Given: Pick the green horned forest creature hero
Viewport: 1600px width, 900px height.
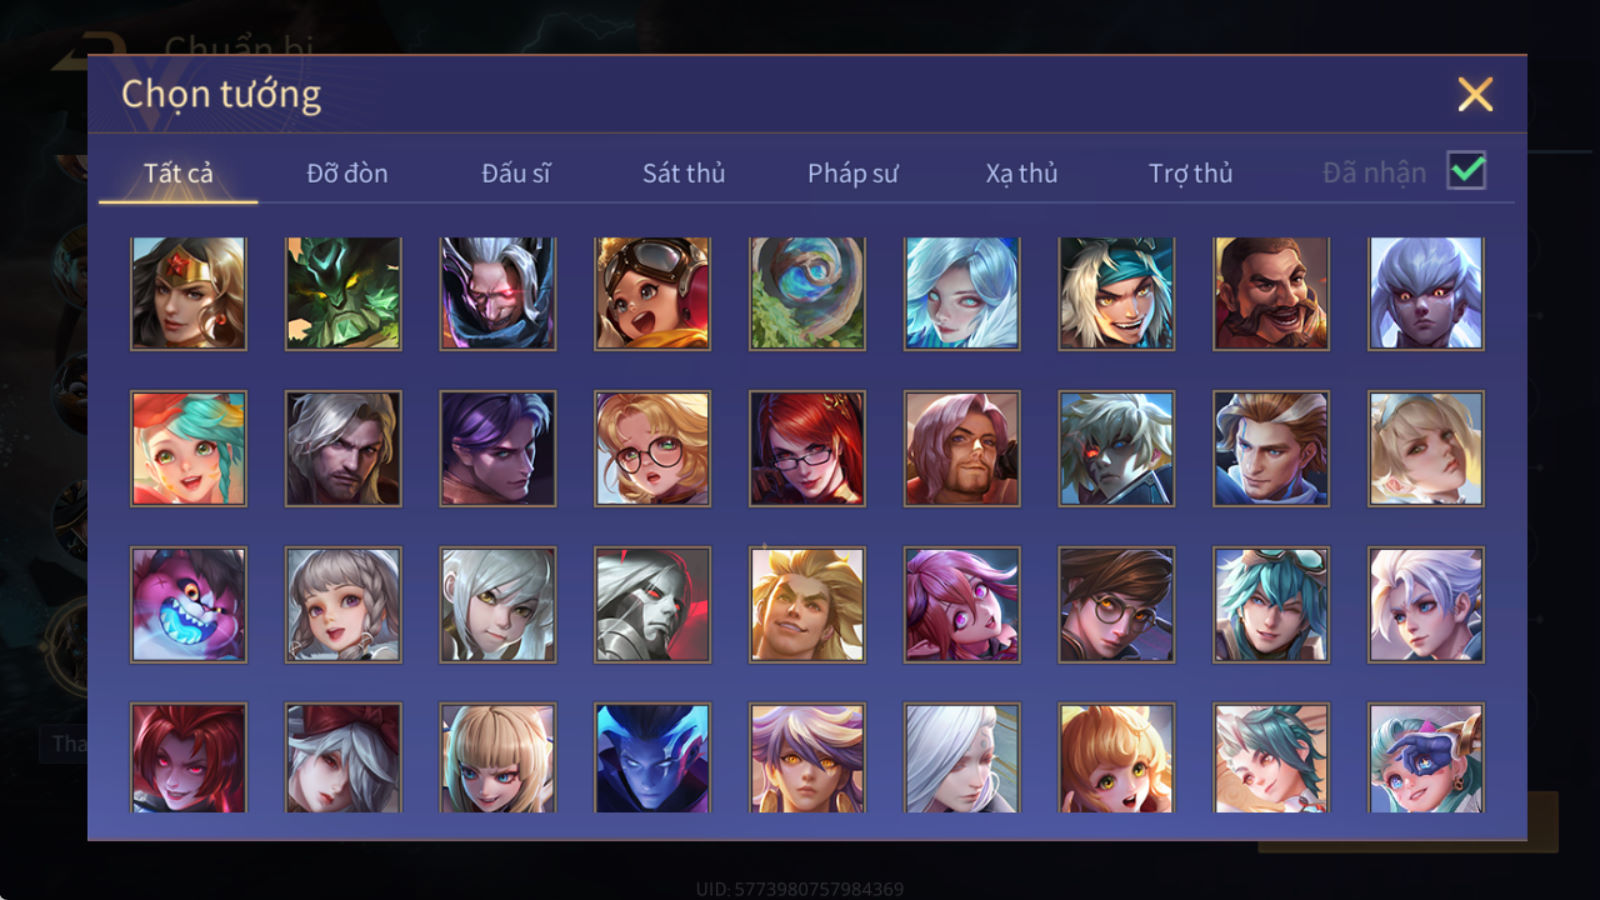Looking at the screenshot, I should click(343, 293).
